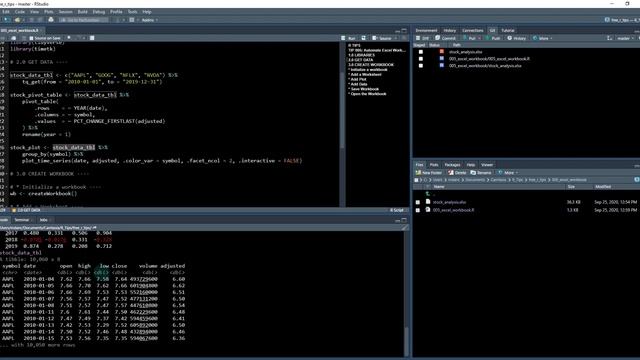The width and height of the screenshot is (640, 360).
Task: Click the print icon in main toolbar
Action: (51, 20)
